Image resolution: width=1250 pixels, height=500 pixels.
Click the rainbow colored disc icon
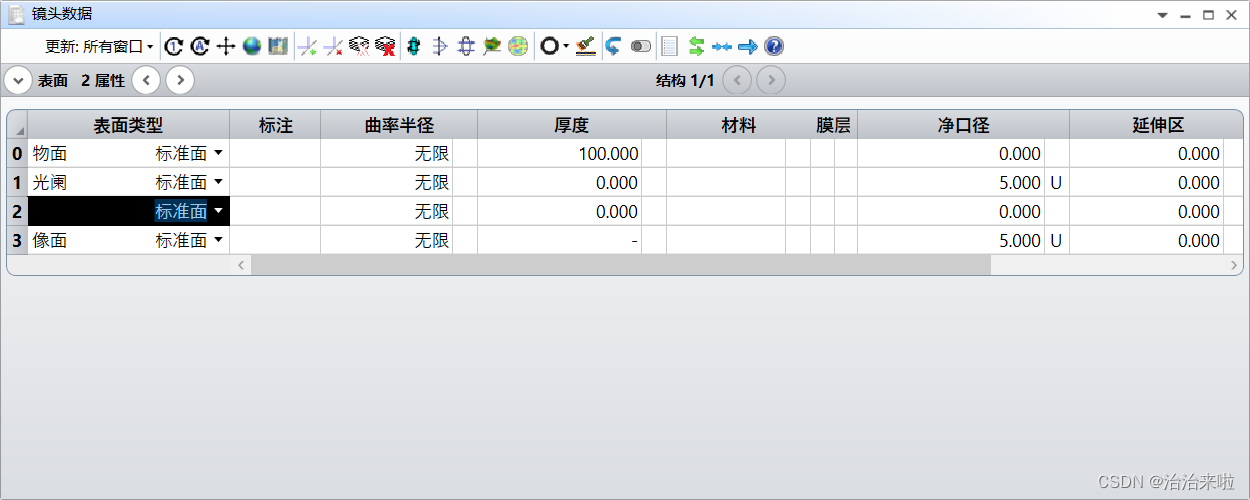(x=518, y=46)
